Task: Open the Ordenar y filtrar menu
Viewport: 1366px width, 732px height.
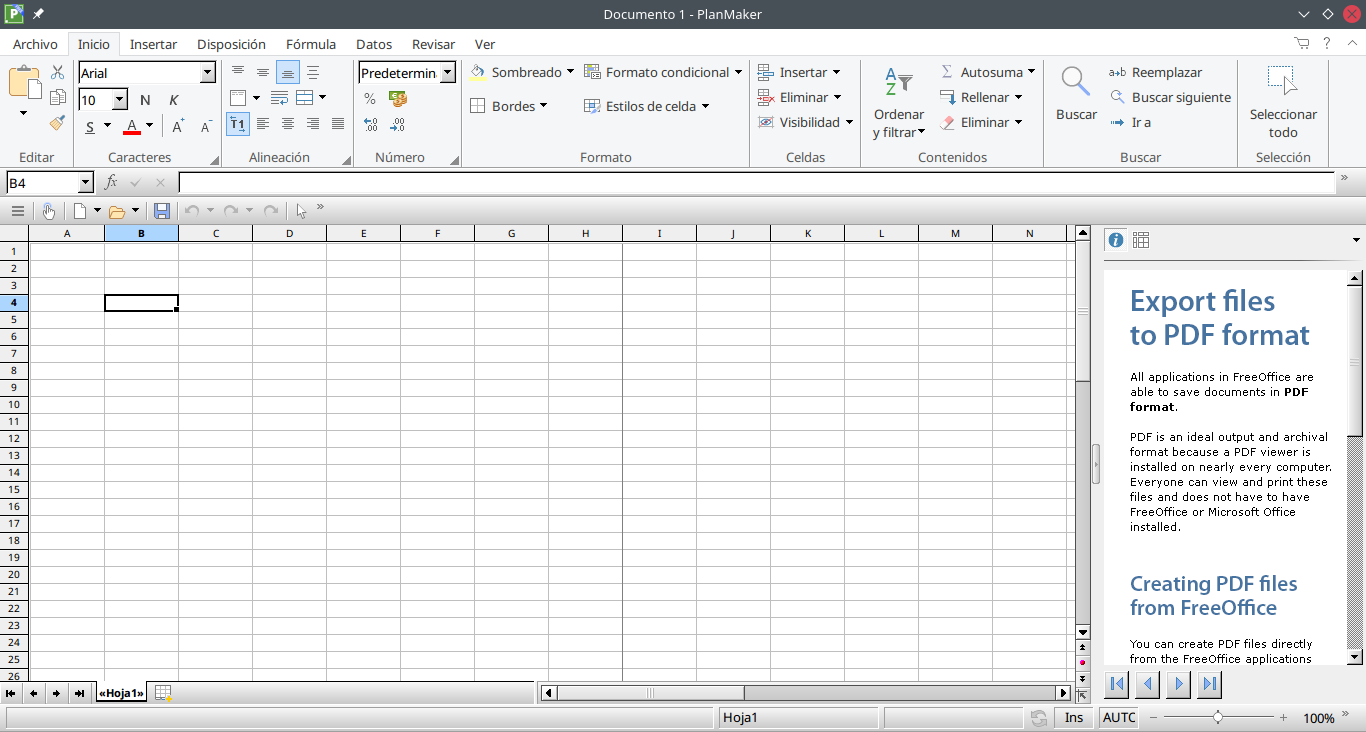Action: [x=898, y=104]
